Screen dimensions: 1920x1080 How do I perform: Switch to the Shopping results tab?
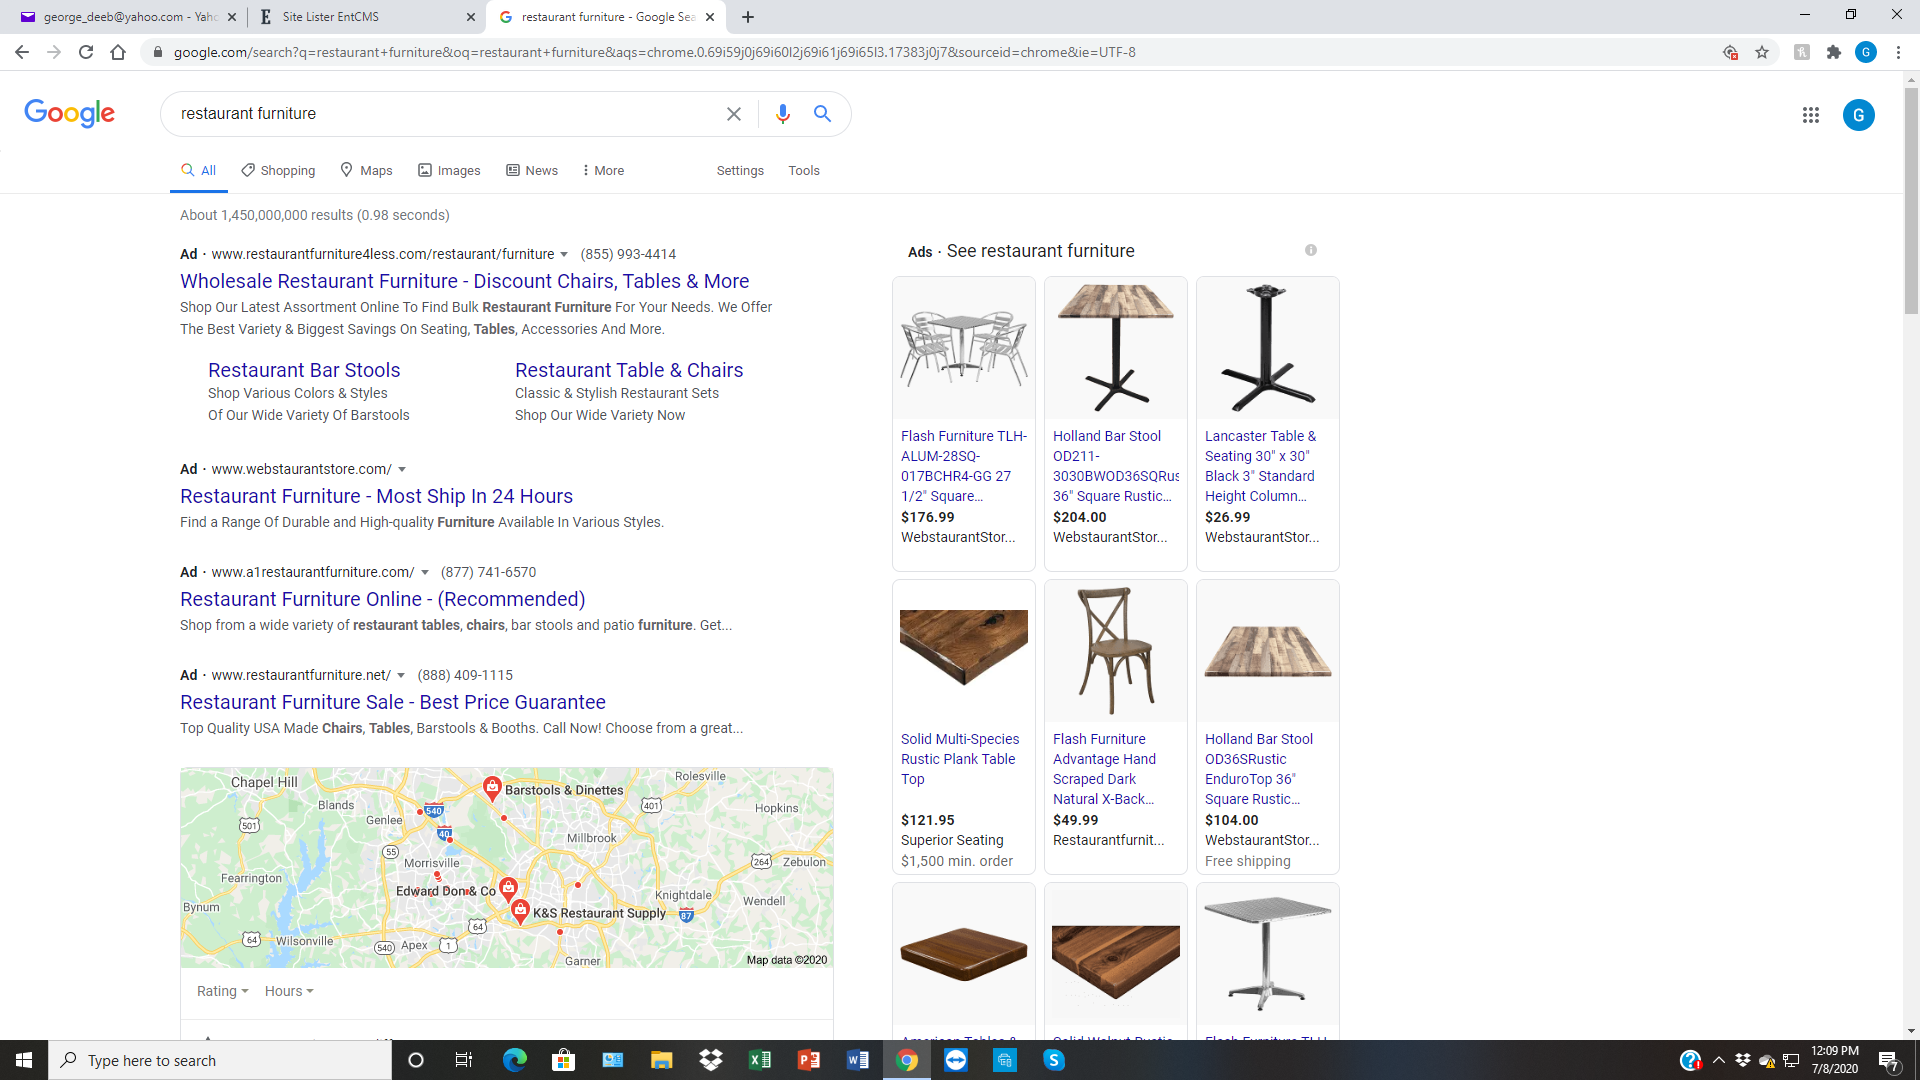coord(278,171)
